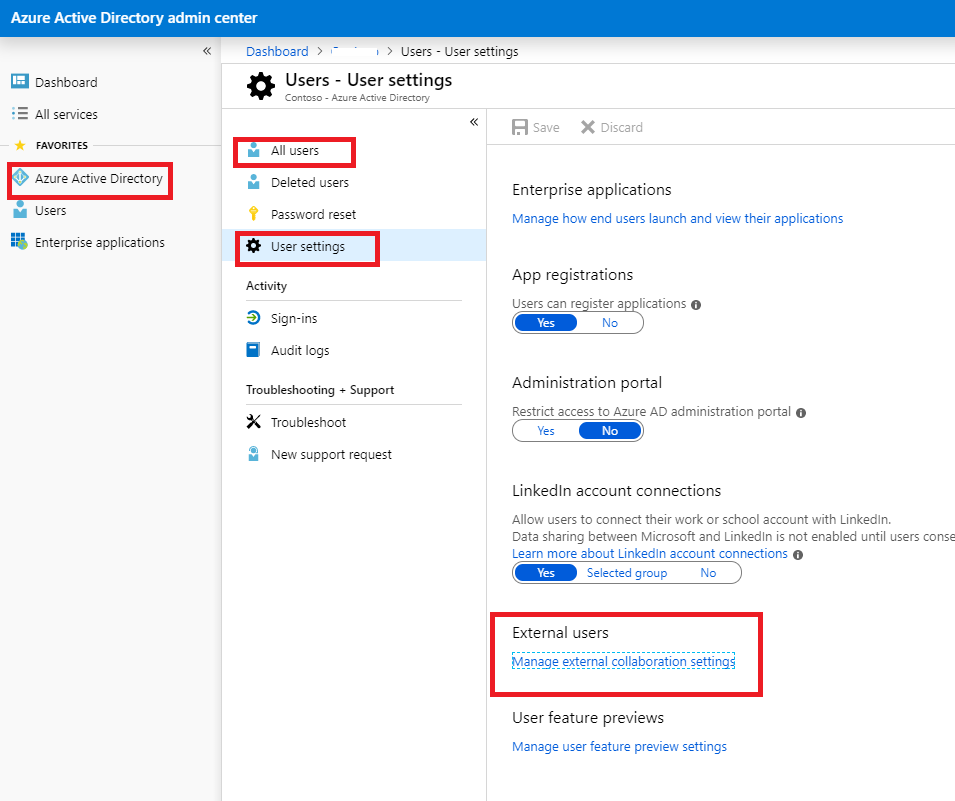Click the User settings gear icon in menu
The width and height of the screenshot is (955, 801).
[x=253, y=245]
